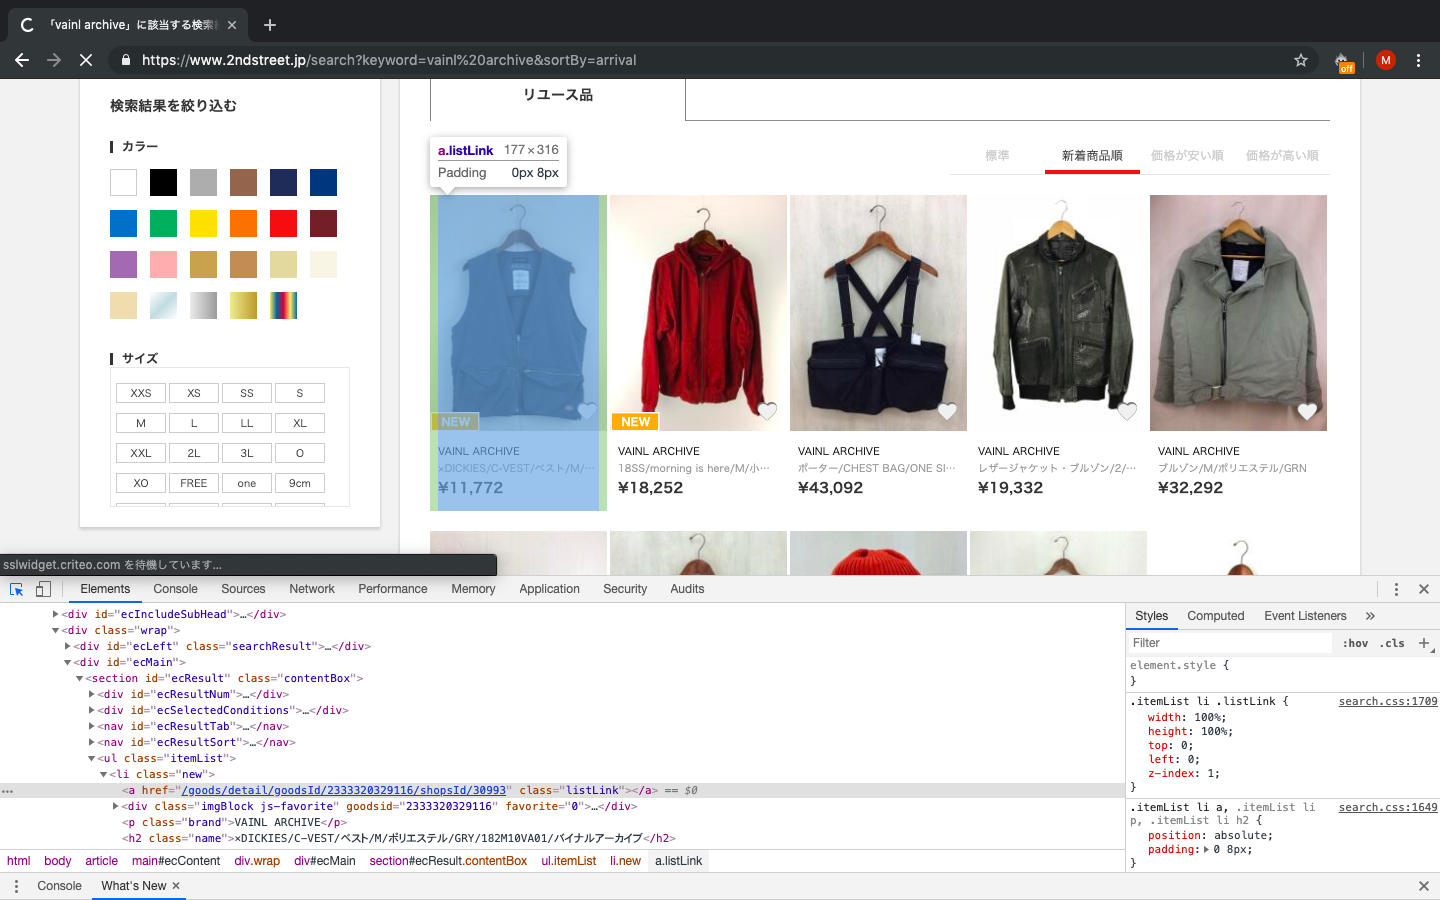
Task: Collapse the ul itemList node
Action: [92, 758]
